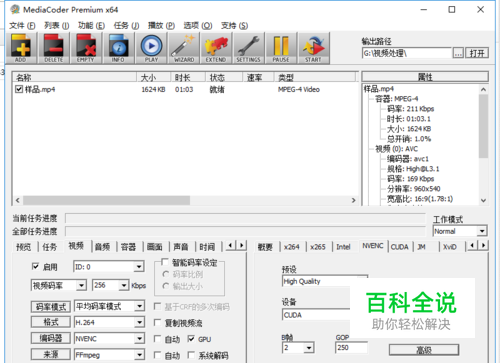Click the ADD file toolbar icon
Image resolution: width=500 pixels, height=363 pixels.
pyautogui.click(x=21, y=48)
